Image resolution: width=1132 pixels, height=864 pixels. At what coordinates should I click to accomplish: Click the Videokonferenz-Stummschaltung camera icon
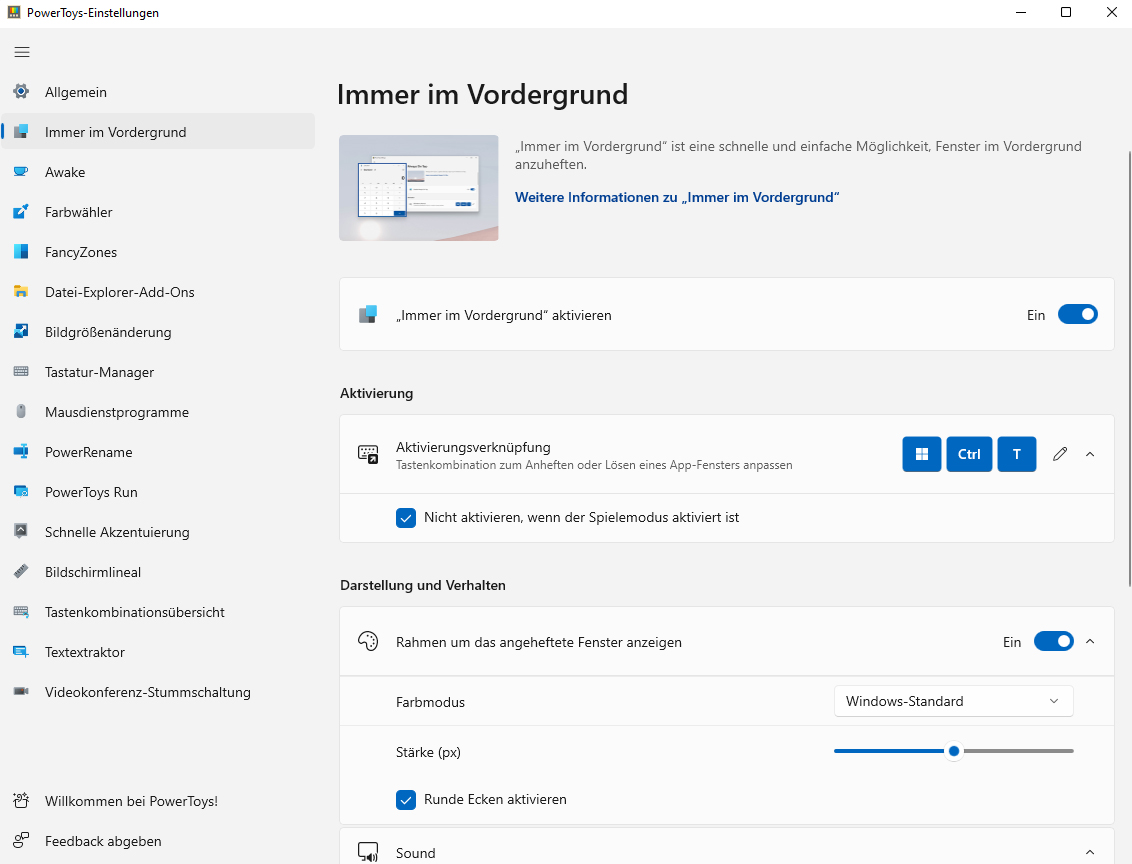(x=21, y=691)
